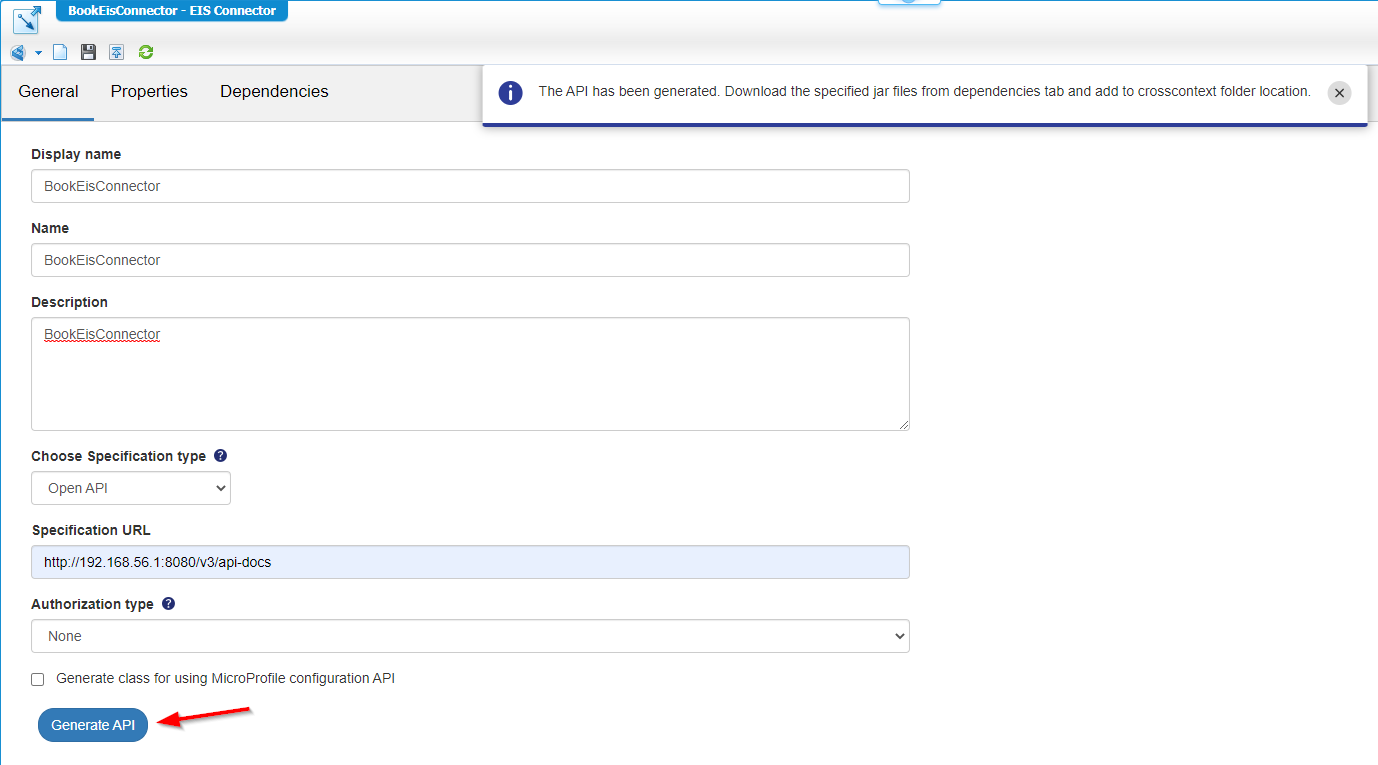This screenshot has height=765, width=1378.
Task: Show help for Authorization type
Action: tap(169, 604)
